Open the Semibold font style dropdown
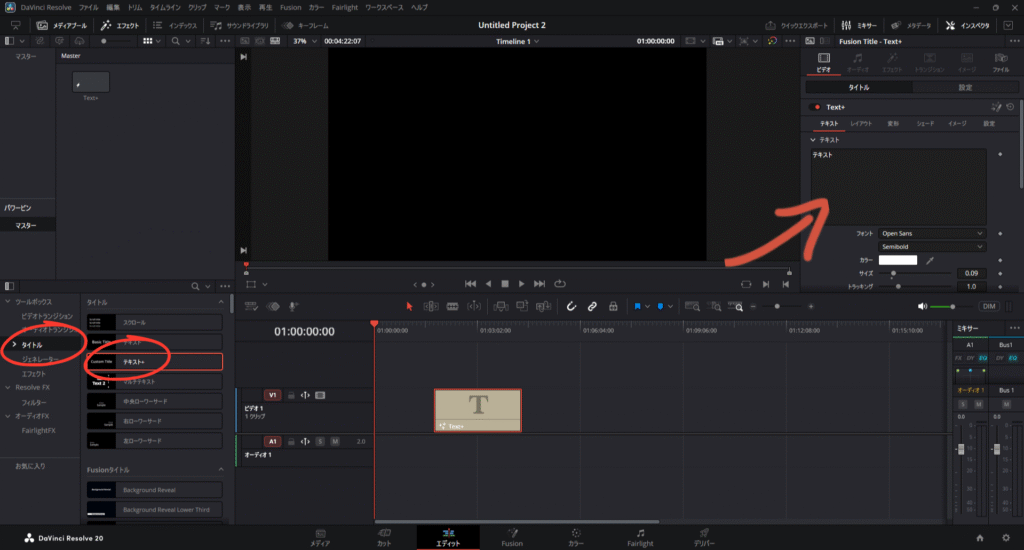Image resolution: width=1024 pixels, height=550 pixels. pyautogui.click(x=932, y=246)
